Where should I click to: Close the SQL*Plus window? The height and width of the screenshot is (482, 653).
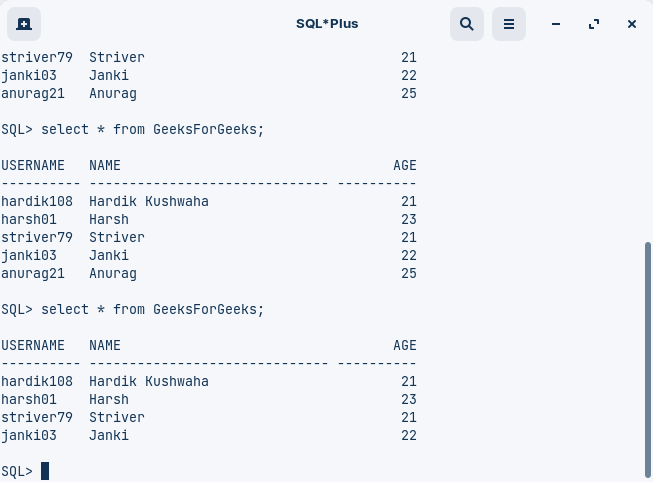632,23
